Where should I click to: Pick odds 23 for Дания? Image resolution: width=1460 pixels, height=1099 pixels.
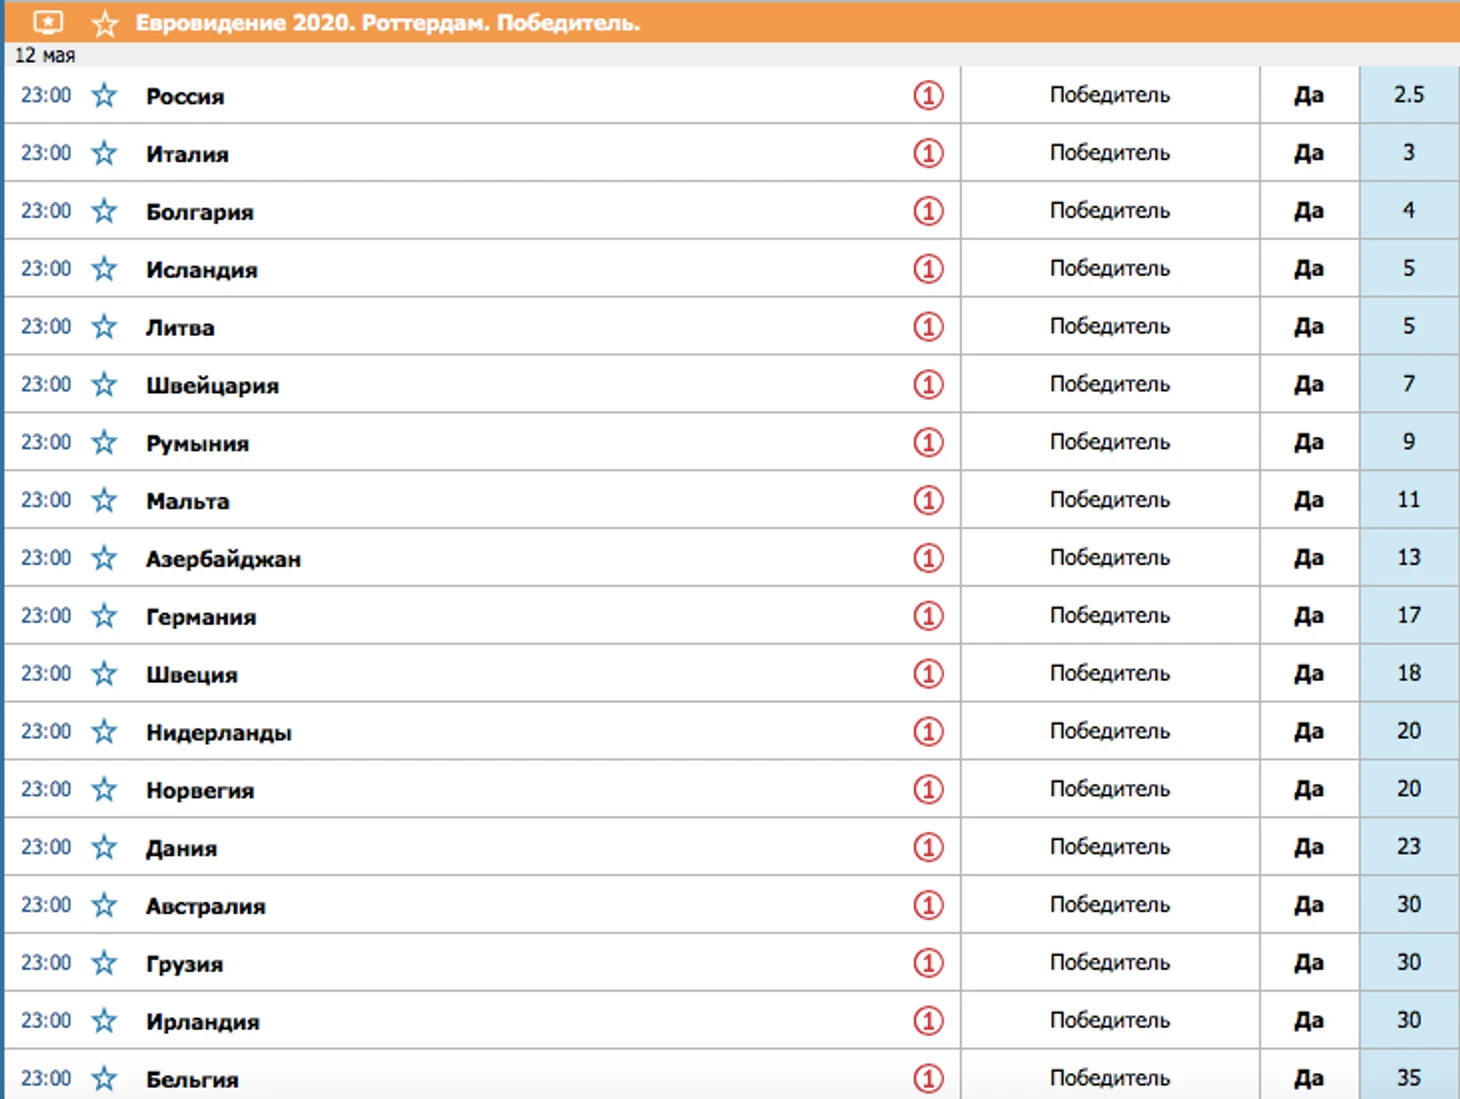pyautogui.click(x=1409, y=848)
